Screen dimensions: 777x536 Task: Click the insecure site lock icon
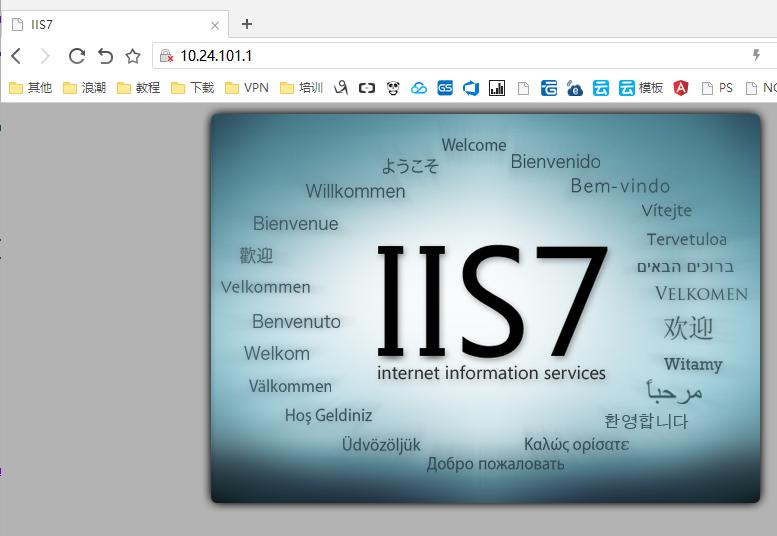167,56
